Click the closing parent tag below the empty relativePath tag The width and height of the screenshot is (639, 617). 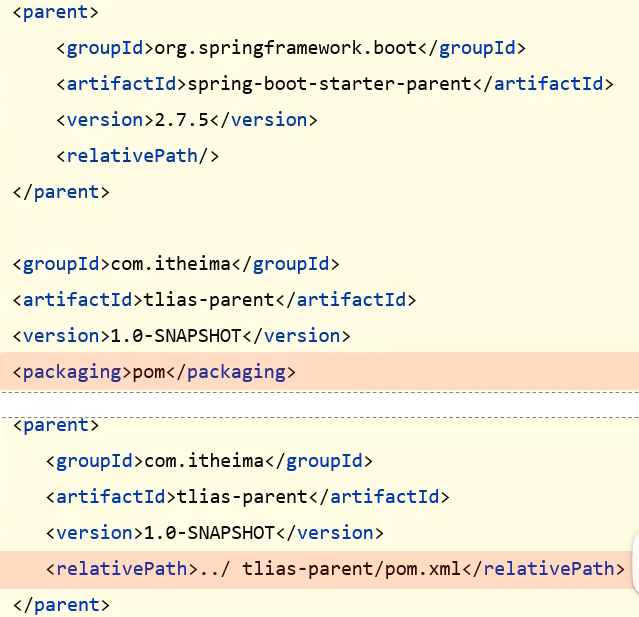(61, 192)
